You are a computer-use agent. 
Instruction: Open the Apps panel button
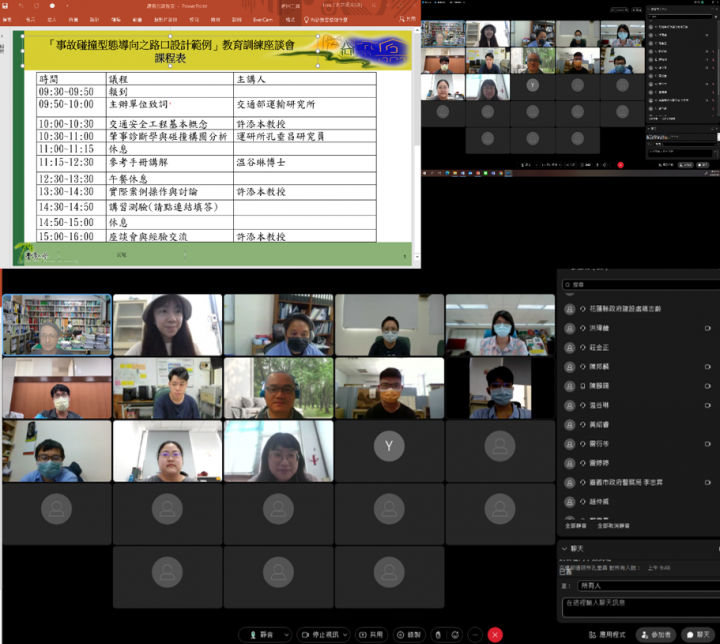pyautogui.click(x=606, y=634)
